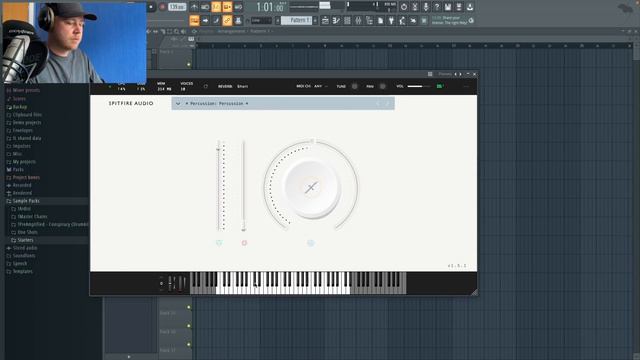Open the Line snap dropdown
640x360 pixels.
click(x=261, y=20)
